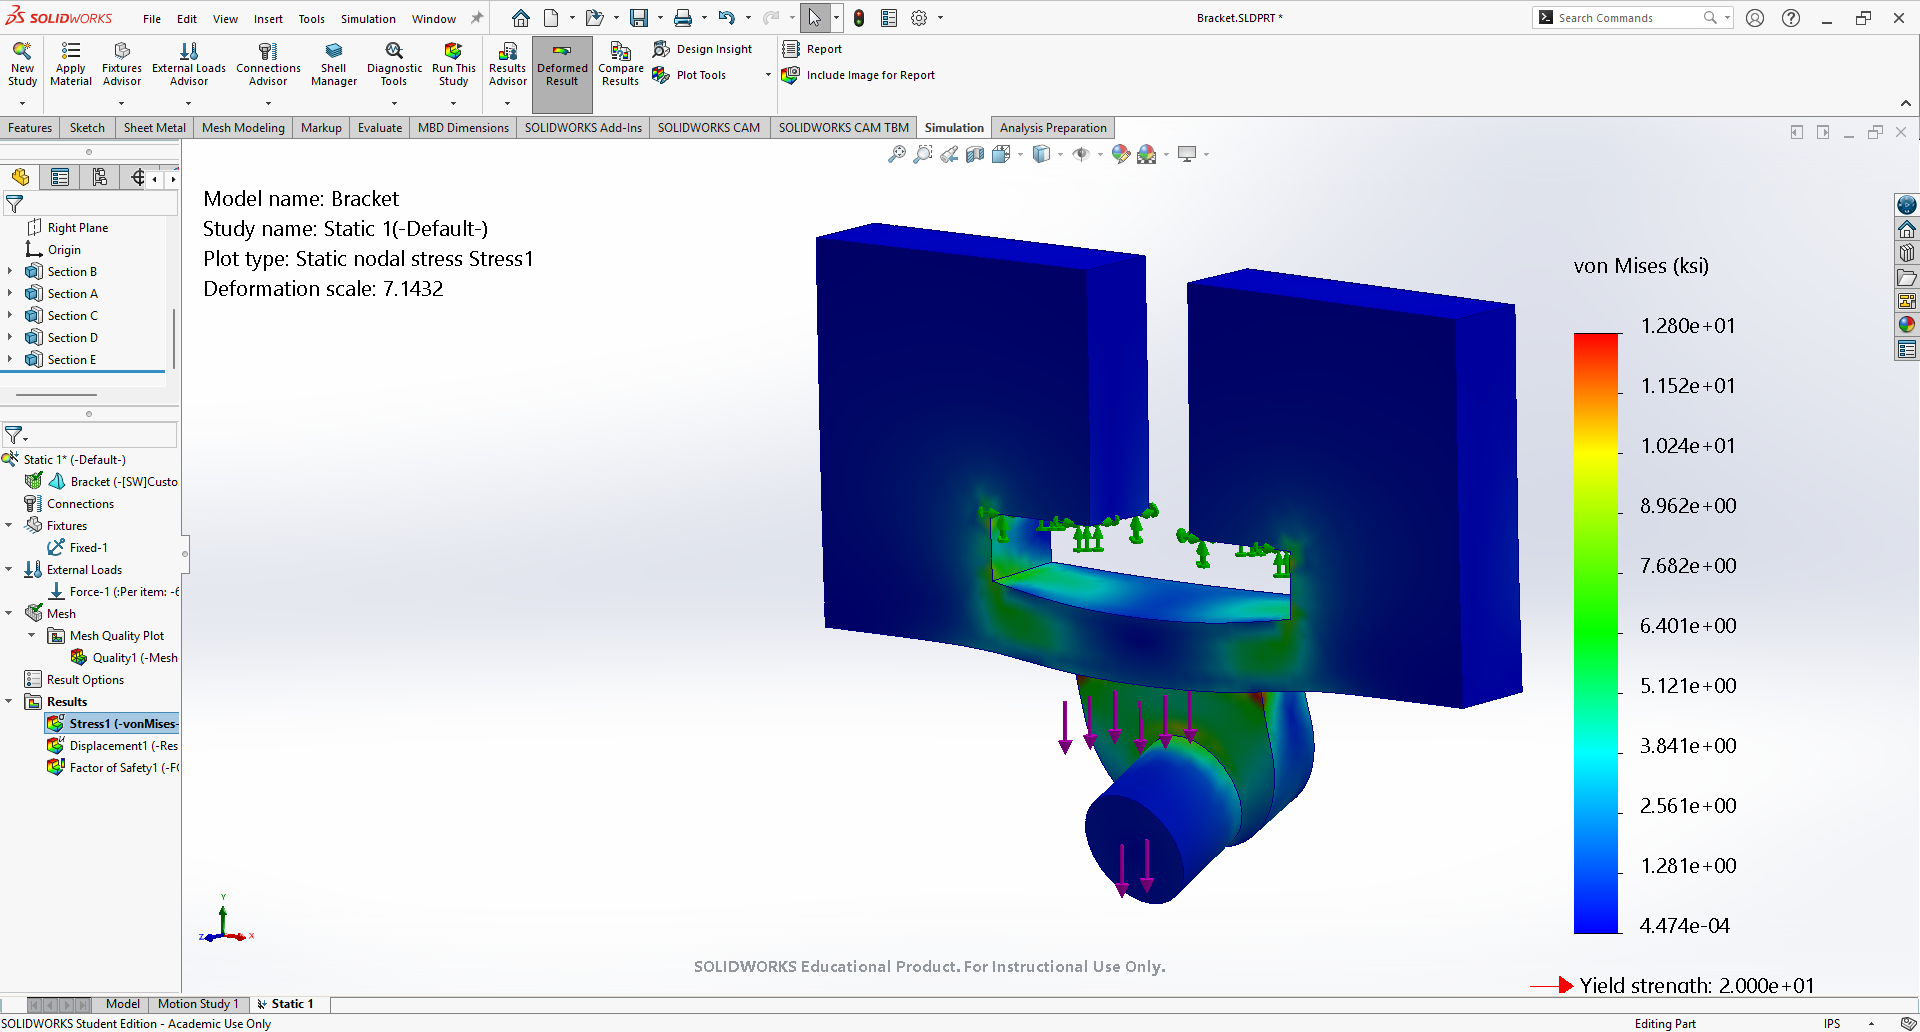Viewport: 1920px width, 1032px height.
Task: Click the Save icon
Action: pyautogui.click(x=638, y=18)
